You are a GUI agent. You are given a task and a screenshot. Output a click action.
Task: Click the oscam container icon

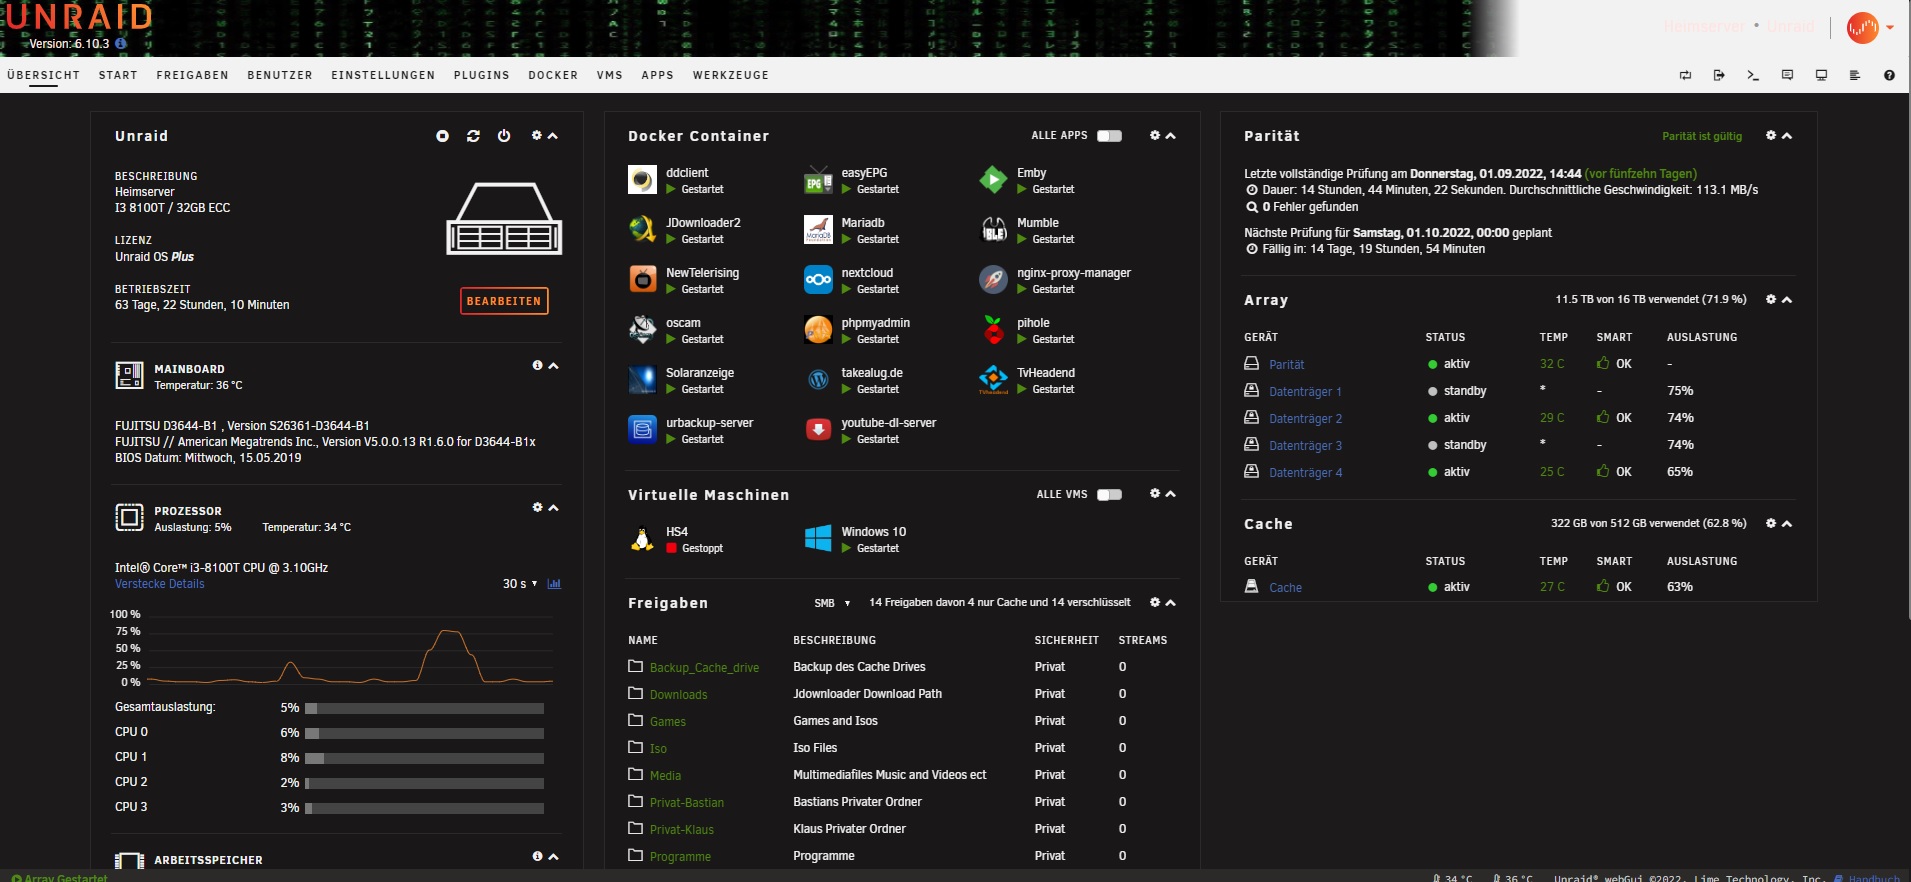[642, 330]
